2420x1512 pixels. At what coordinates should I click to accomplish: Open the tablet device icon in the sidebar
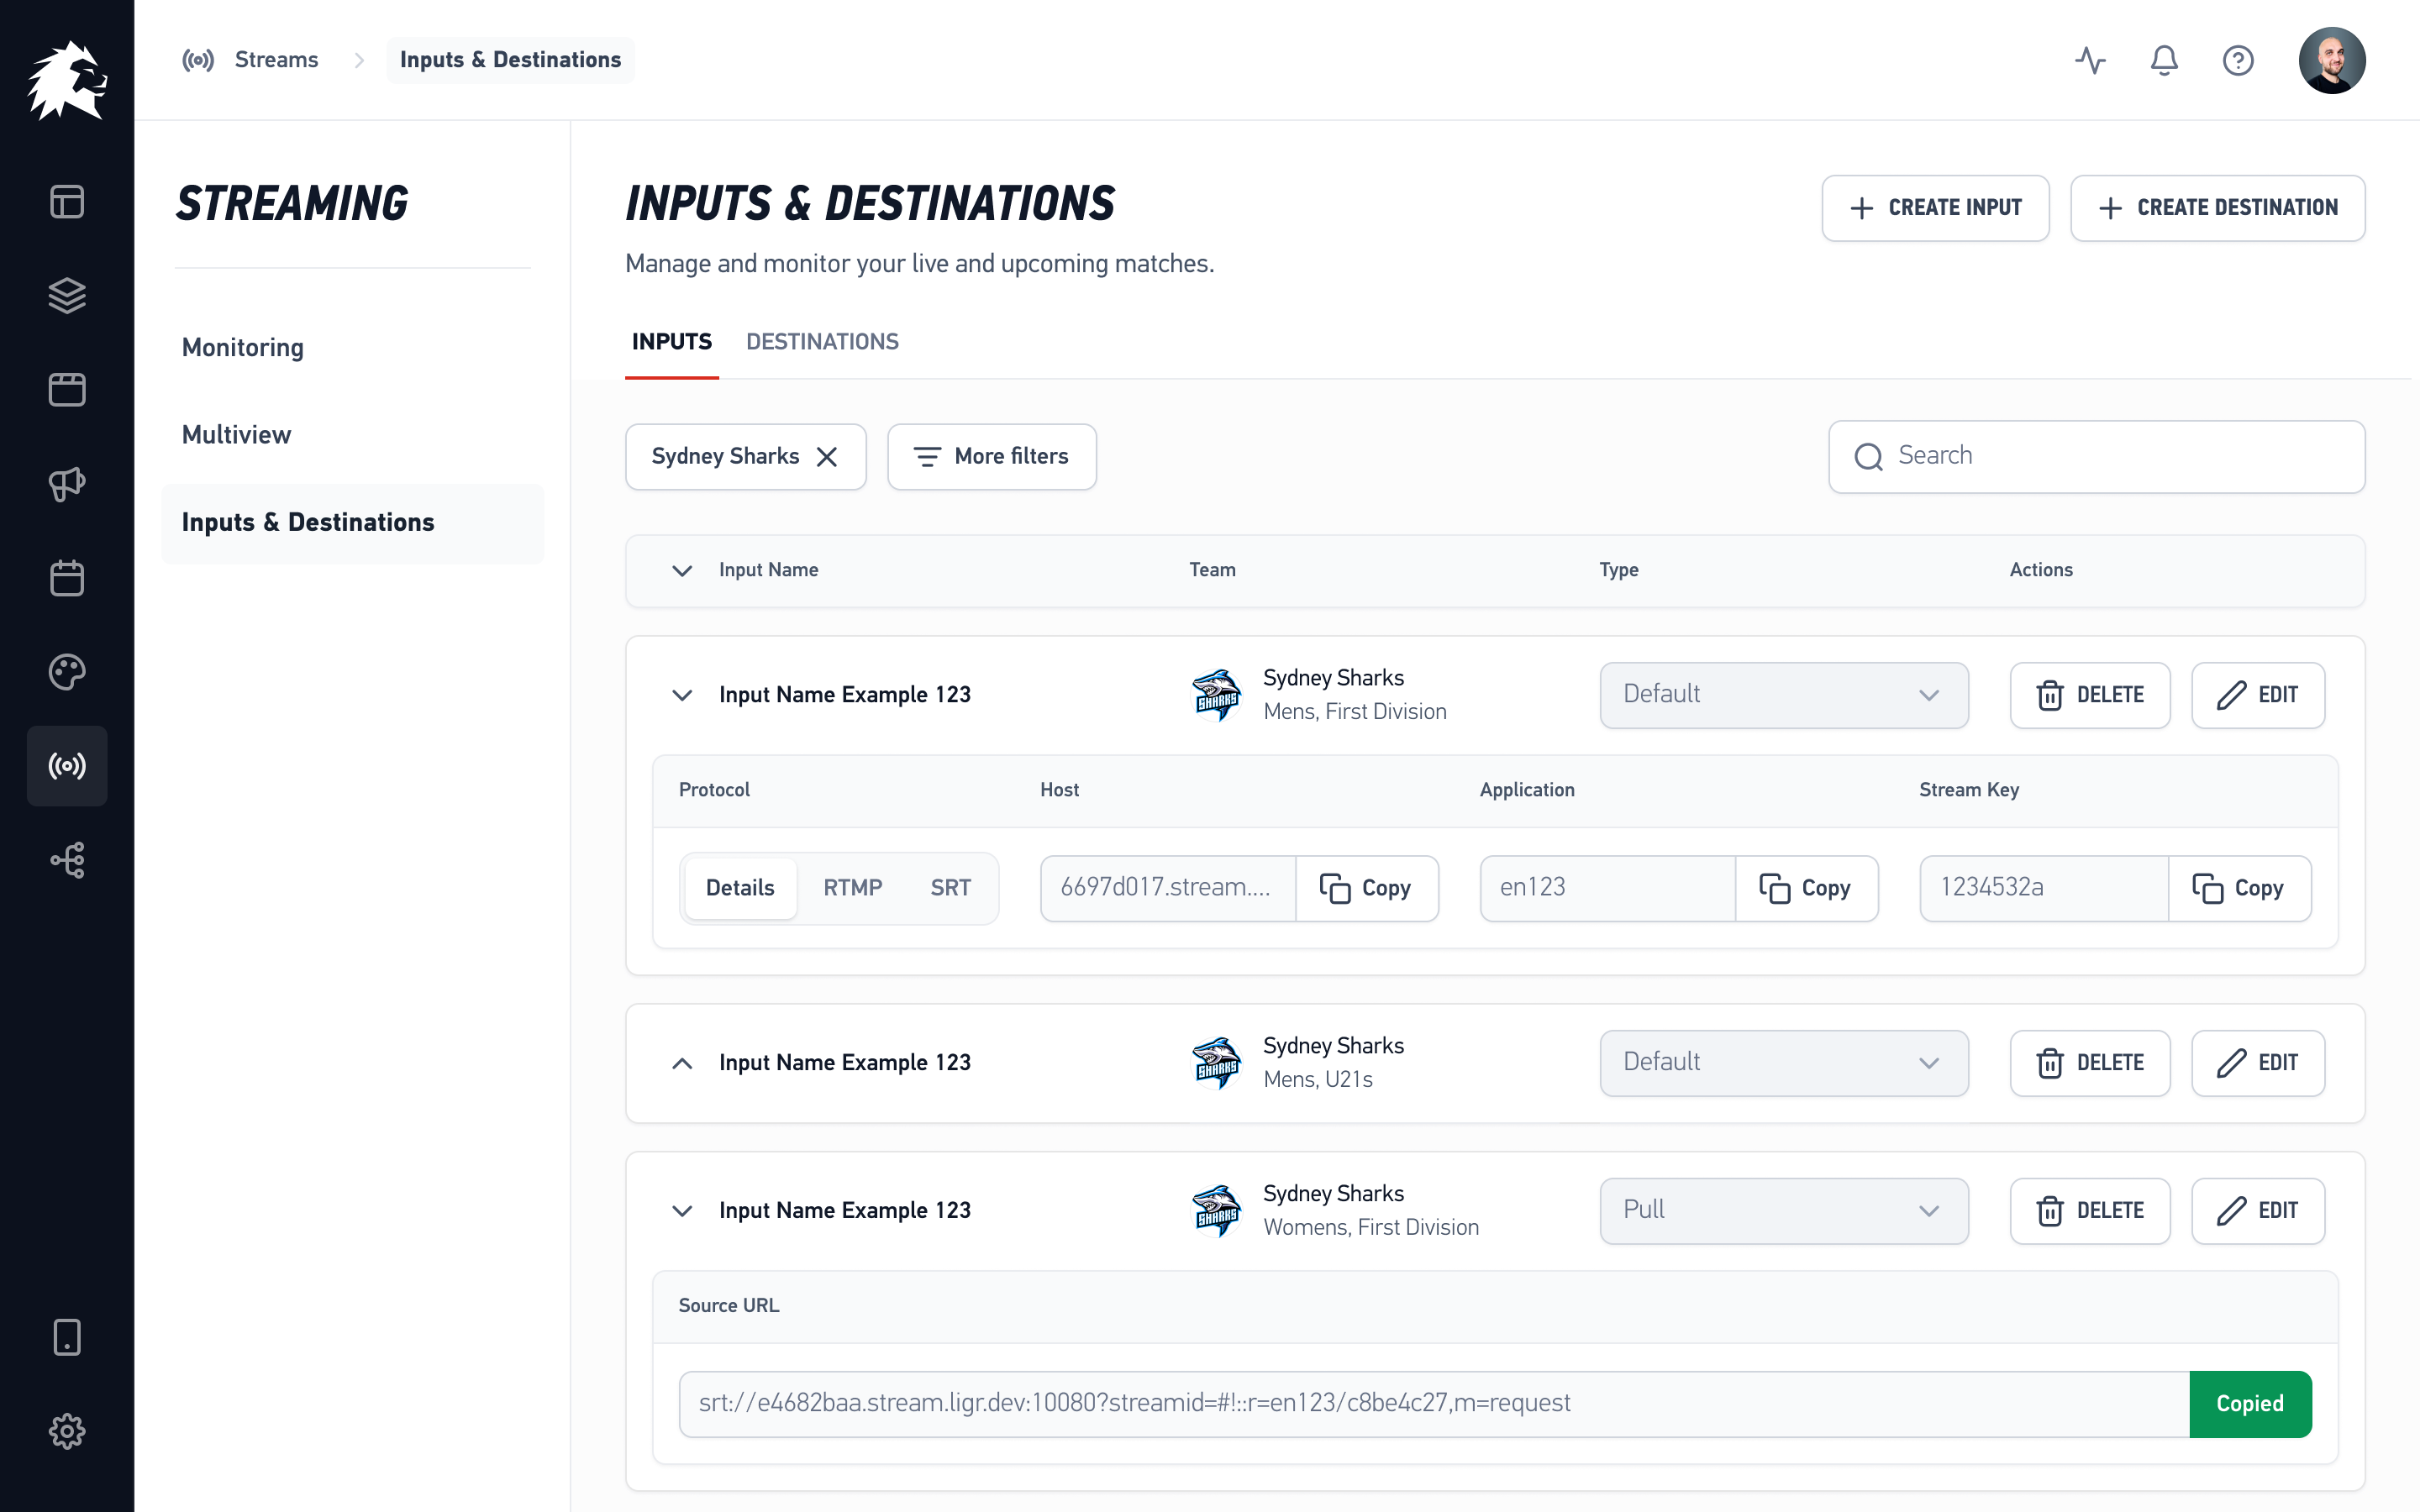(67, 1337)
